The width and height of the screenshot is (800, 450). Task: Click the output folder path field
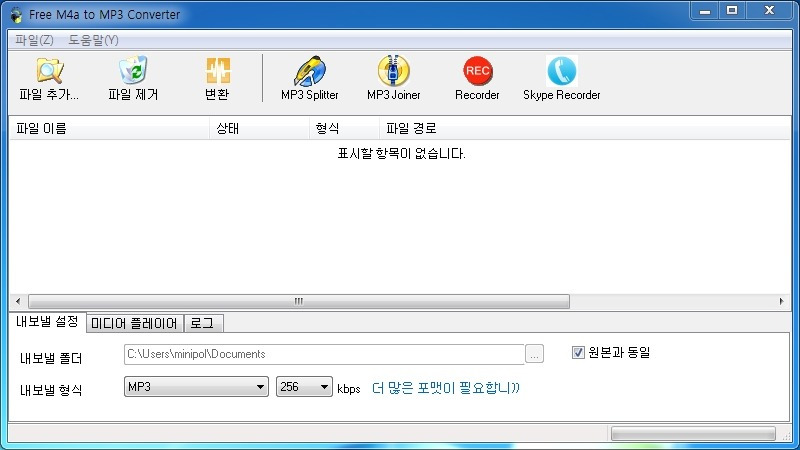click(x=324, y=354)
